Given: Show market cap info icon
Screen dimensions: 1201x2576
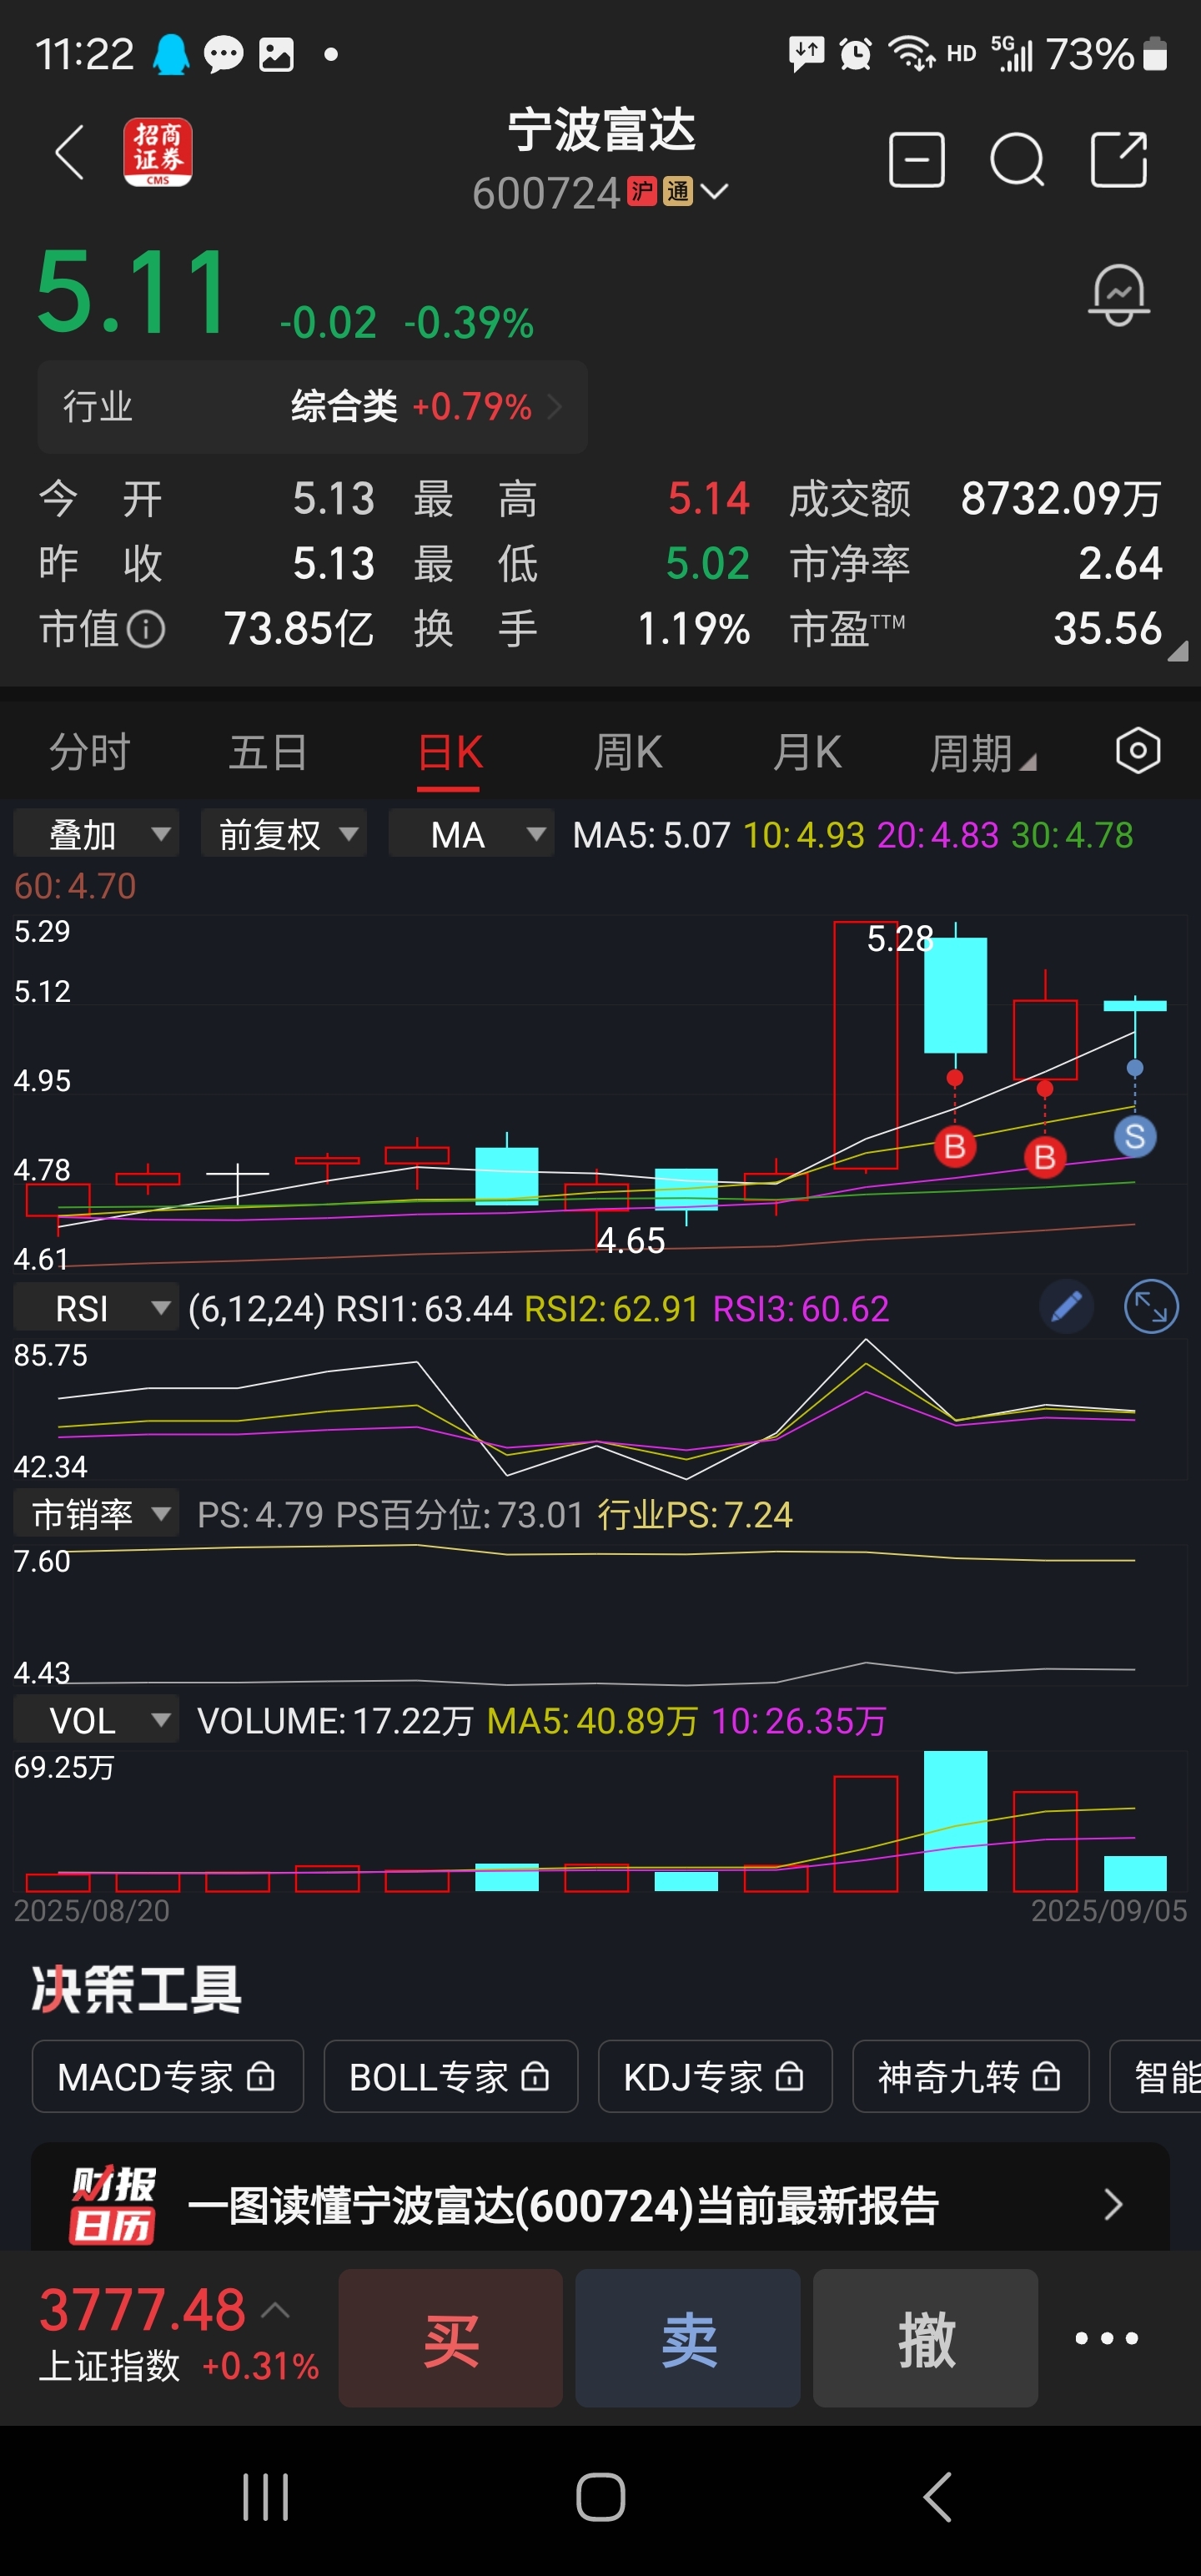Looking at the screenshot, I should click(147, 630).
